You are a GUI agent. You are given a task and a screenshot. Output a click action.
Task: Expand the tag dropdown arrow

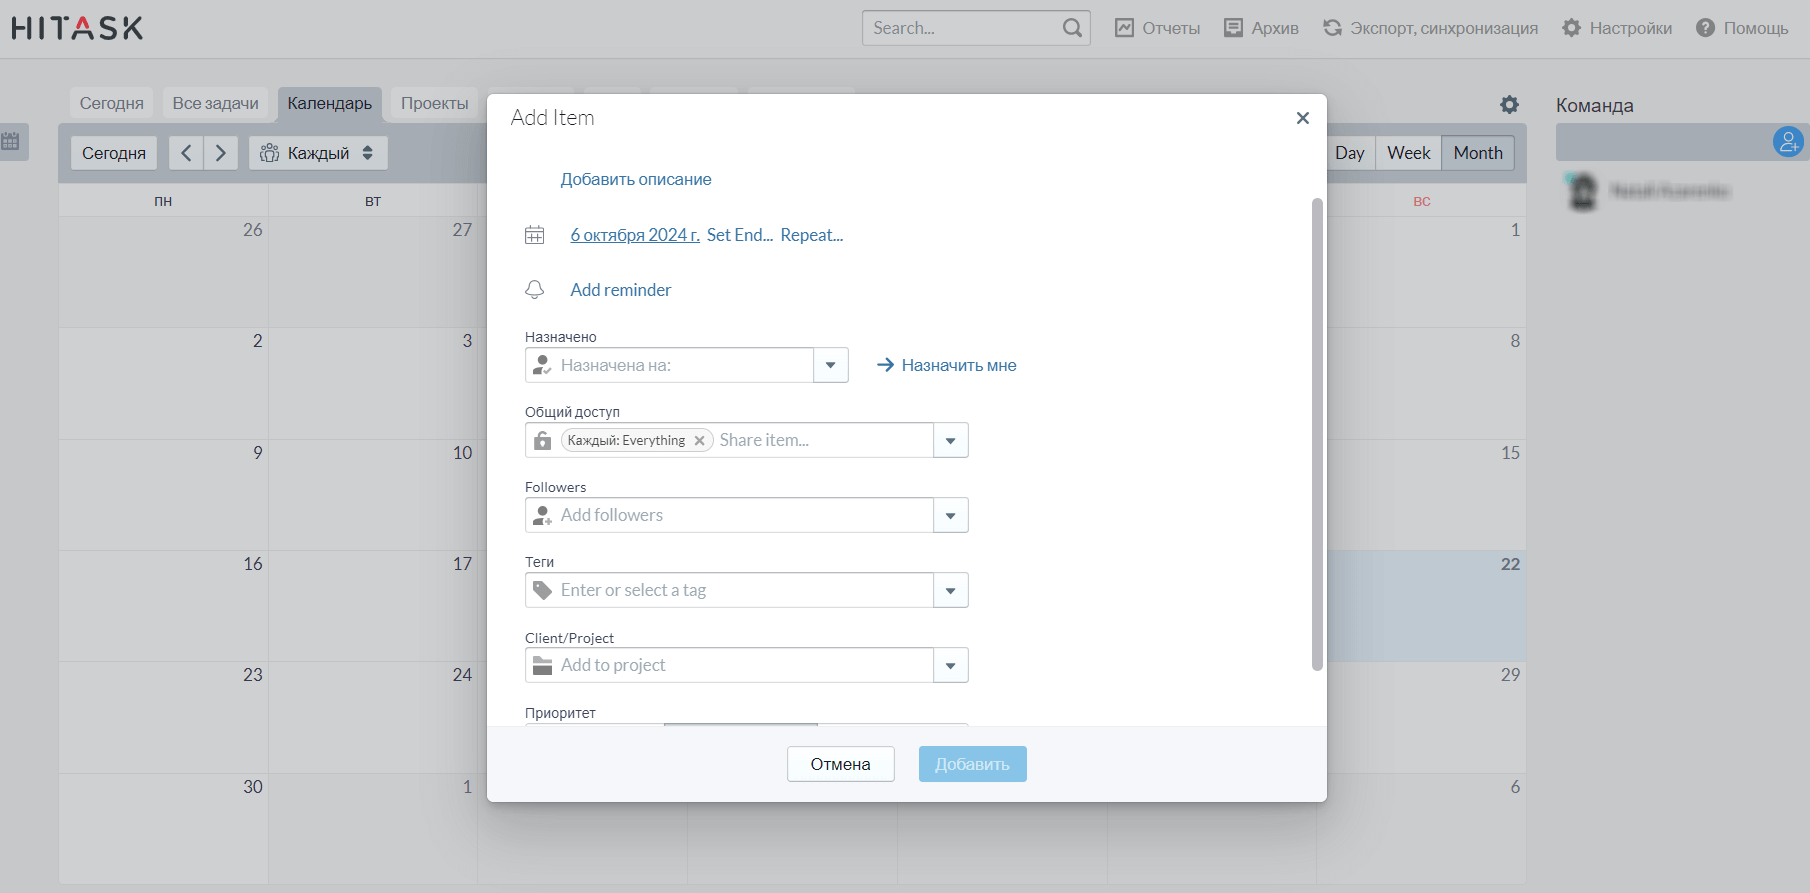(x=951, y=590)
